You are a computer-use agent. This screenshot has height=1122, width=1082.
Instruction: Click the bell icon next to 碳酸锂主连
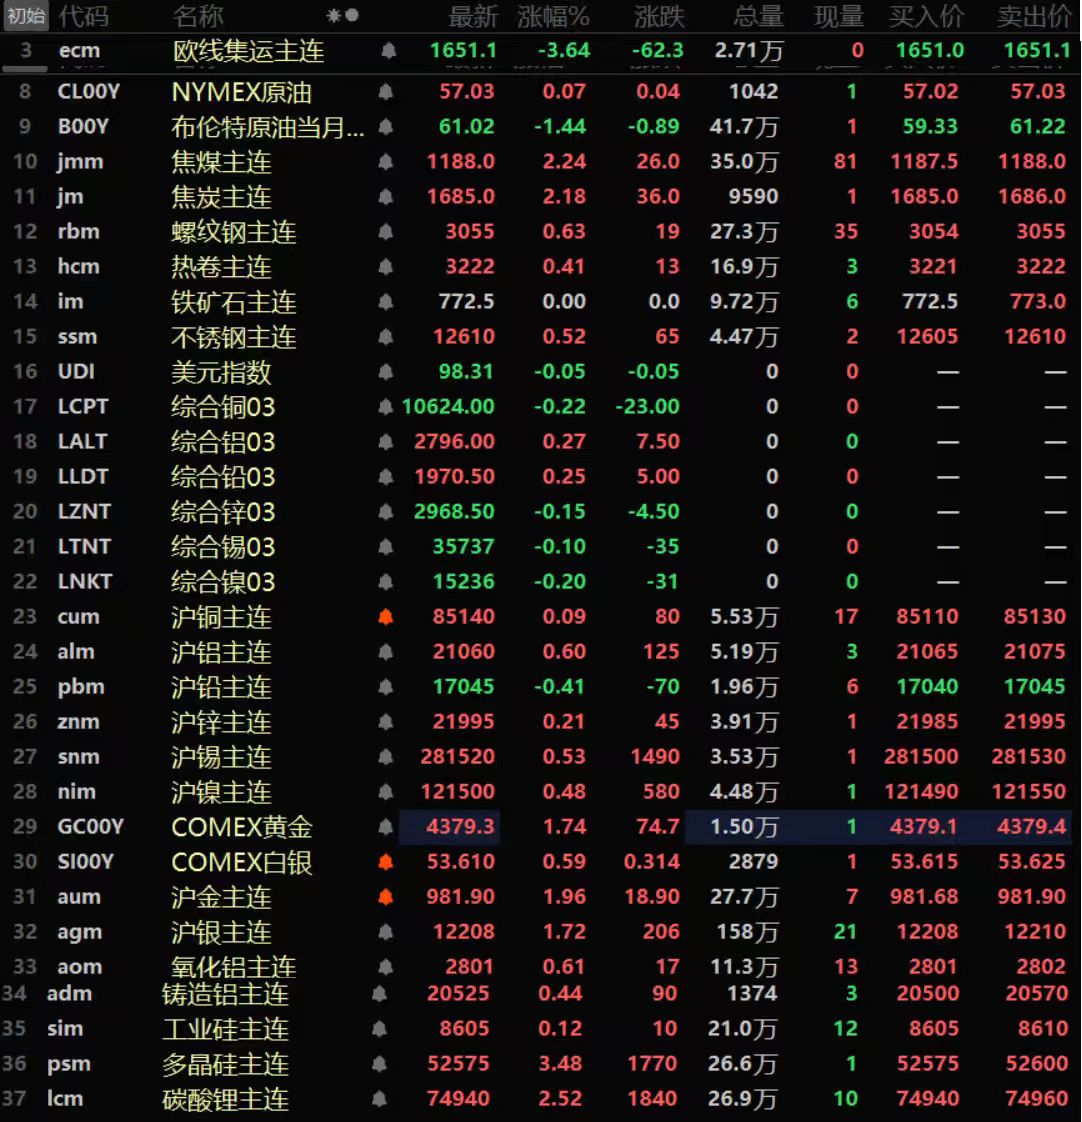379,1099
